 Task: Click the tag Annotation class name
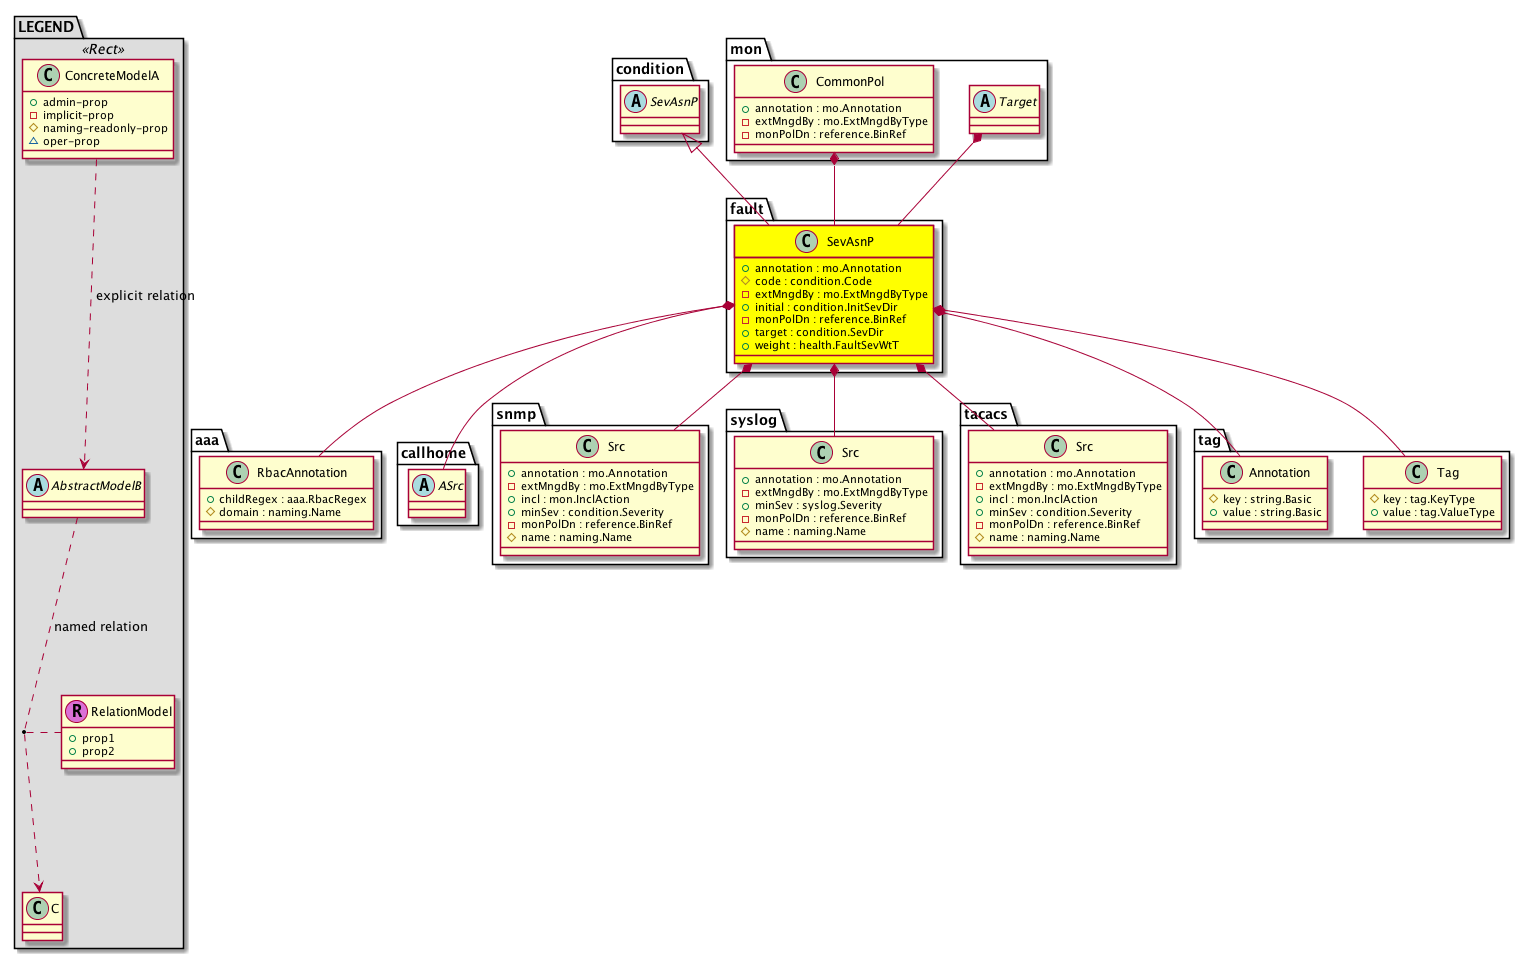(x=1279, y=473)
